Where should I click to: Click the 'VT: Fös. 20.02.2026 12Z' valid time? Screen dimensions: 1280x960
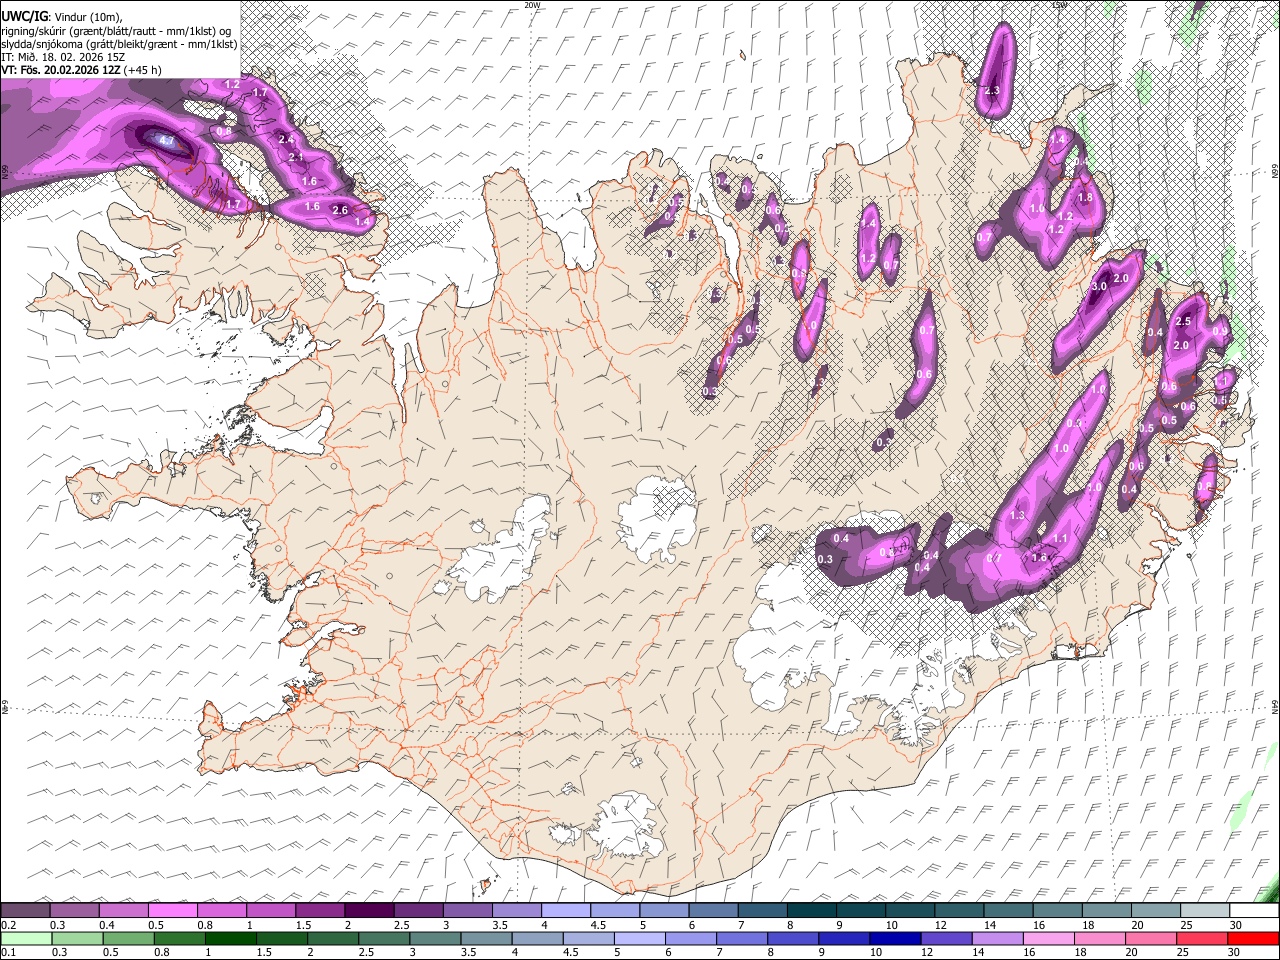click(61, 70)
